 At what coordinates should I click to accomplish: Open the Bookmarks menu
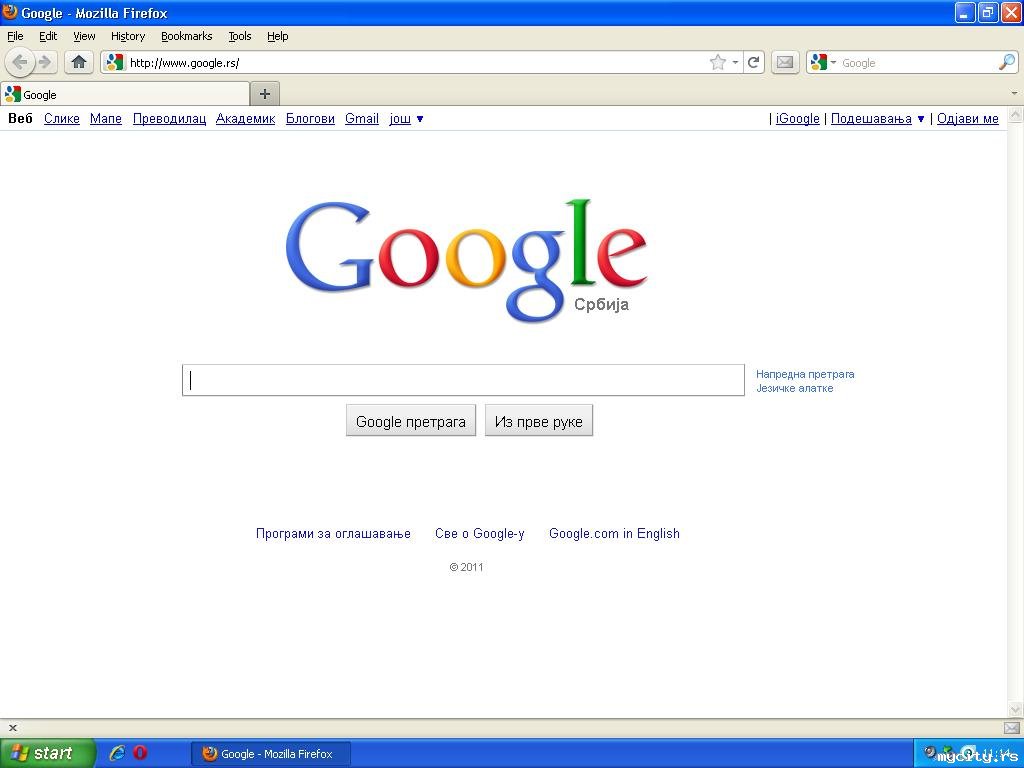coord(186,36)
